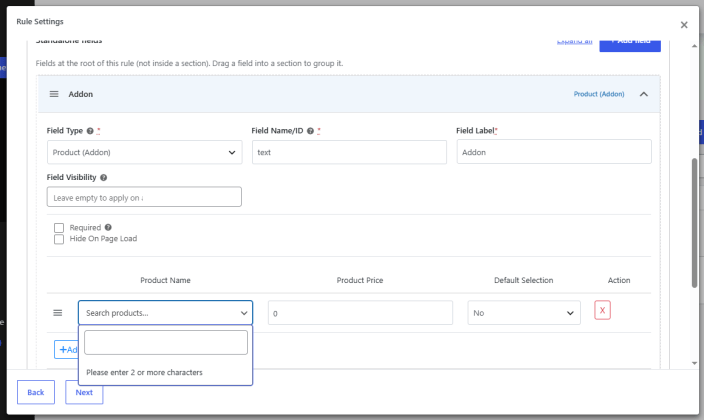Click the Product (Addon) type label link
Image resolution: width=704 pixels, height=420 pixels.
(598, 94)
